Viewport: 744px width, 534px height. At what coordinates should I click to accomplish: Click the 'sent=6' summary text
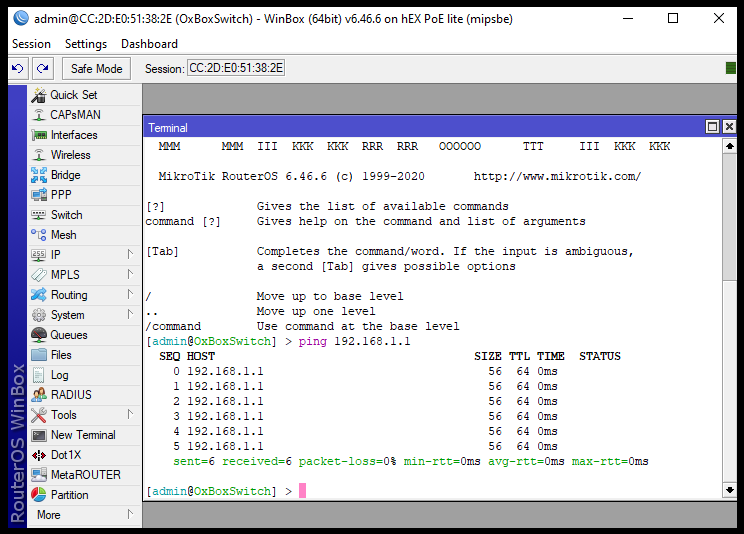pyautogui.click(x=194, y=461)
